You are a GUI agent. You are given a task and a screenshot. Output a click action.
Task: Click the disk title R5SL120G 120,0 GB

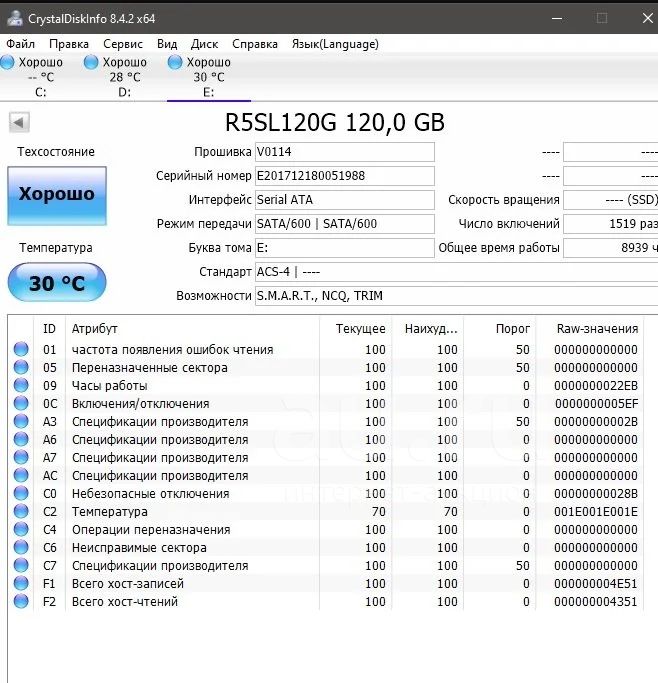[334, 122]
